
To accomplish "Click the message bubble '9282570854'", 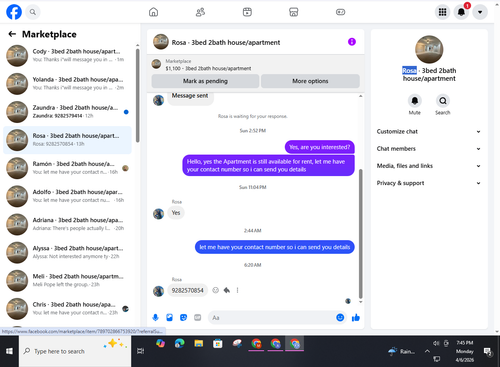I will [187, 290].
